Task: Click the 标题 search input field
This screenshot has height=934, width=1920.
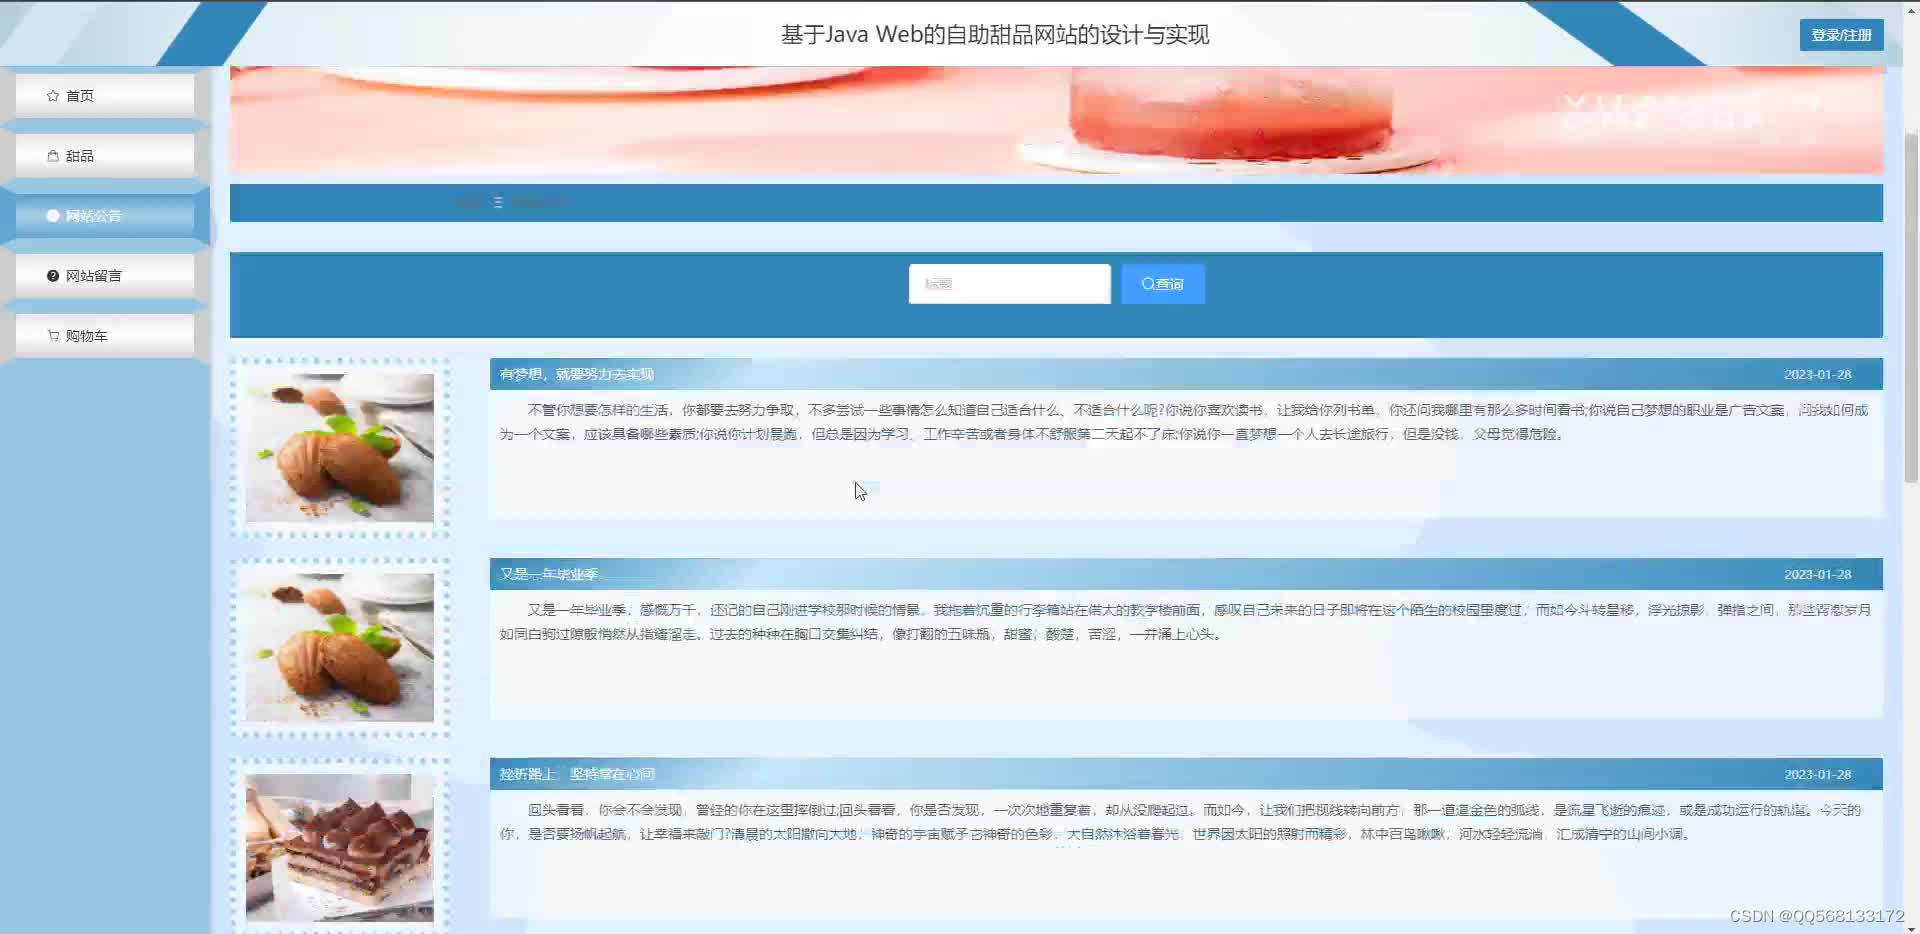Action: [x=1008, y=284]
